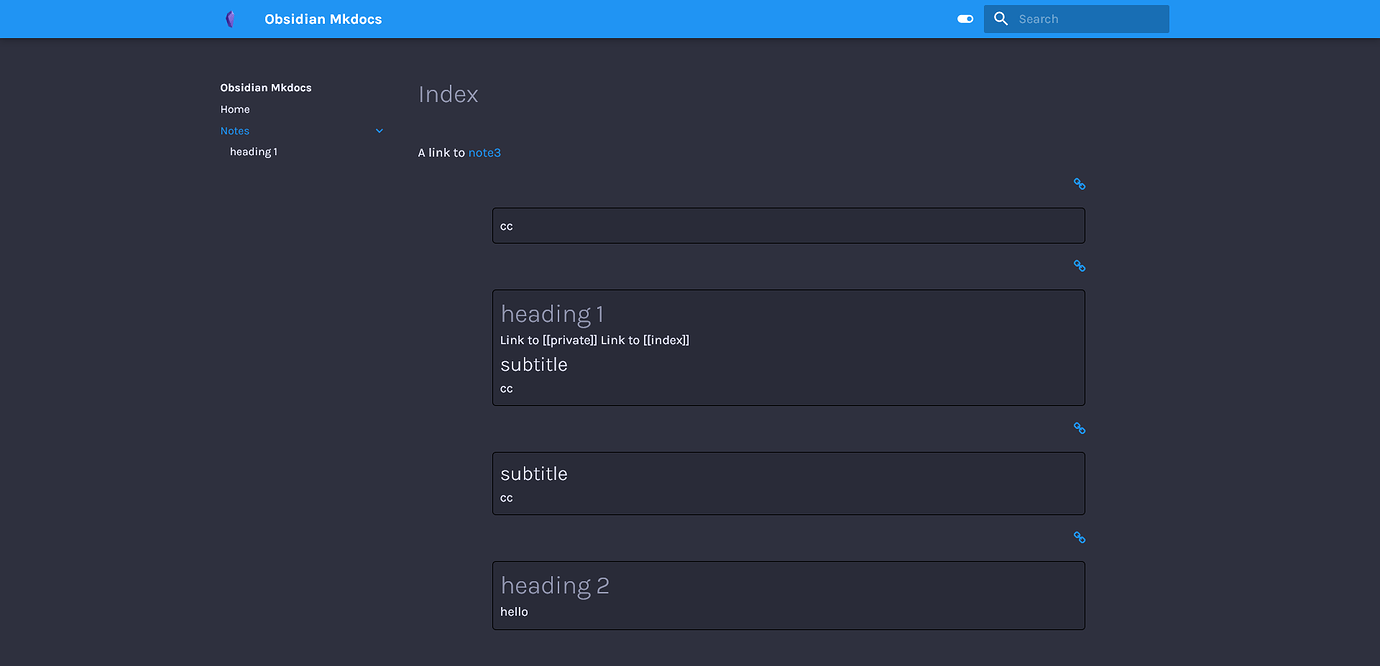Click the heading 2 title text
This screenshot has height=666, width=1380.
click(x=554, y=585)
